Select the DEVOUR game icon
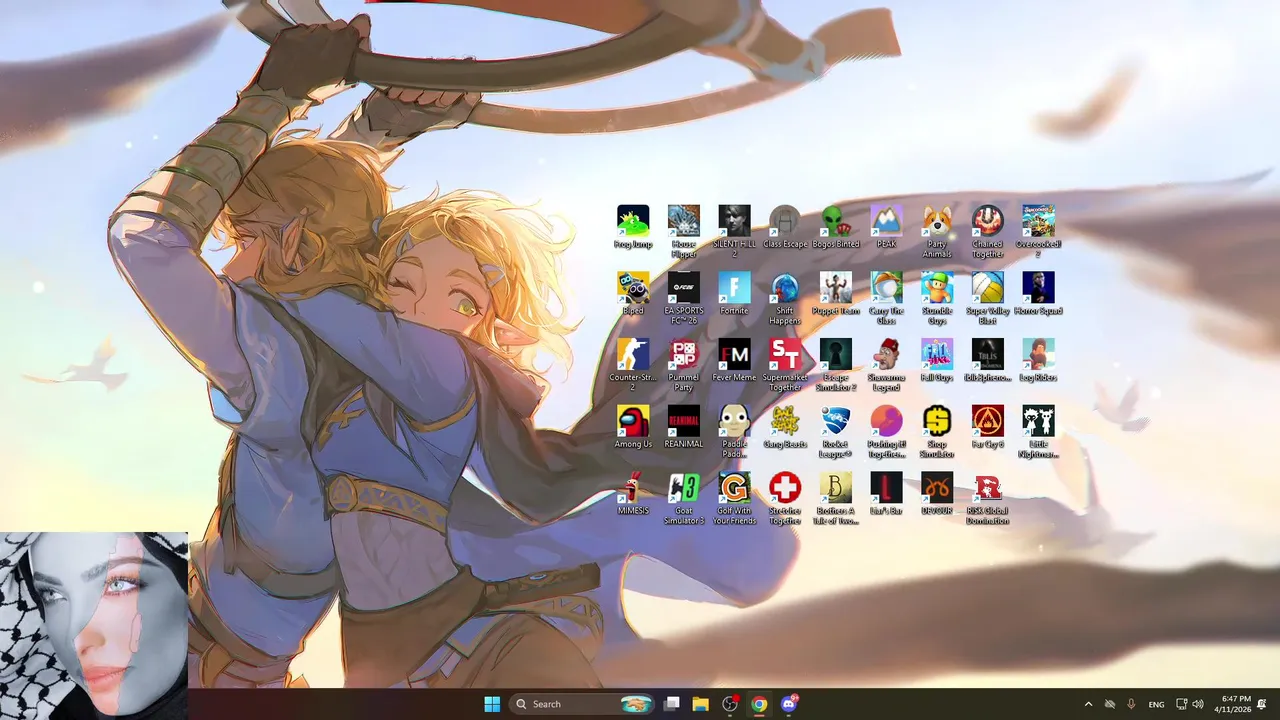This screenshot has width=1280, height=720. click(x=937, y=494)
